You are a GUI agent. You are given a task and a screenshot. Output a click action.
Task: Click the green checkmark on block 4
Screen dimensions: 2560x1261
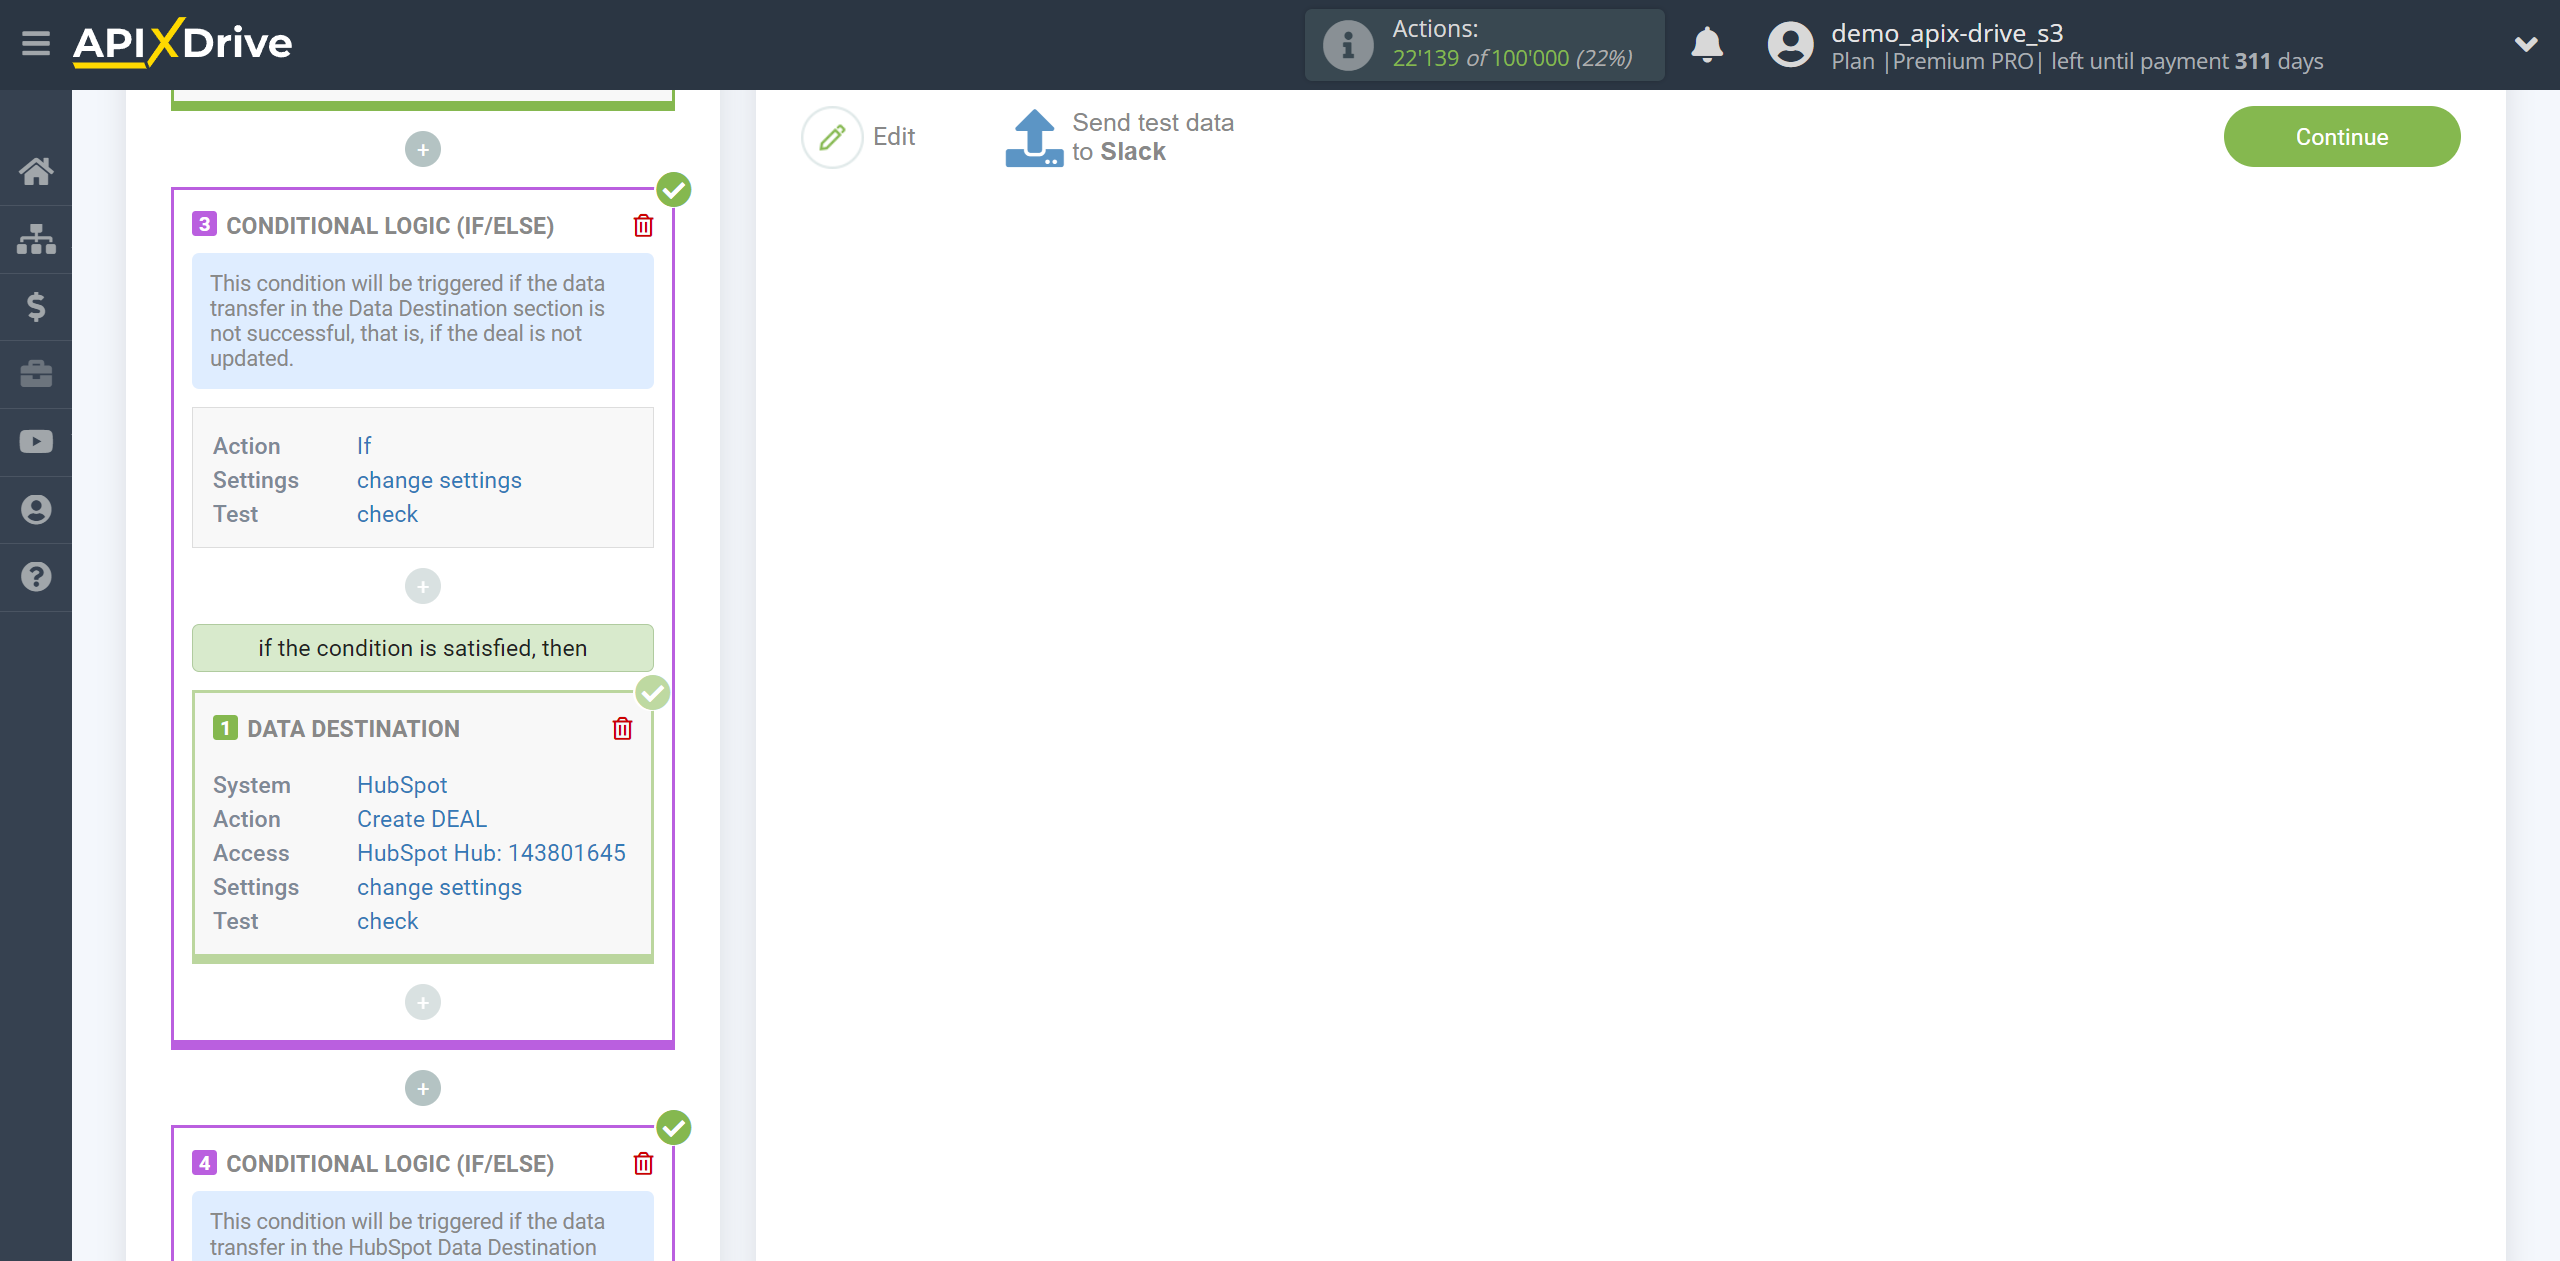pos(674,1127)
